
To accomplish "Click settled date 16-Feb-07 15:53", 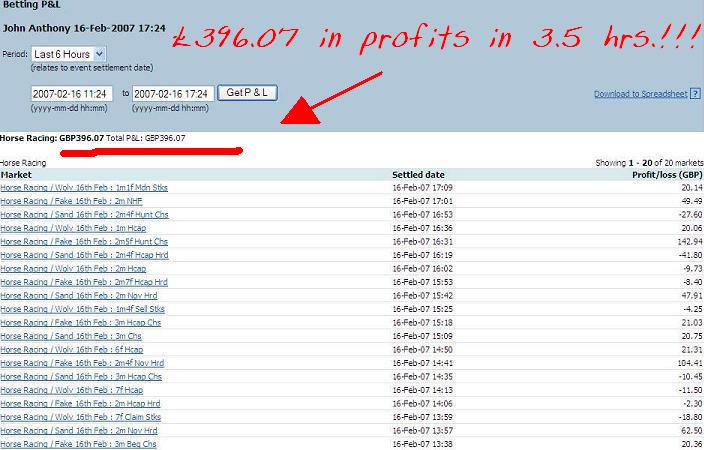I will [x=422, y=282].
